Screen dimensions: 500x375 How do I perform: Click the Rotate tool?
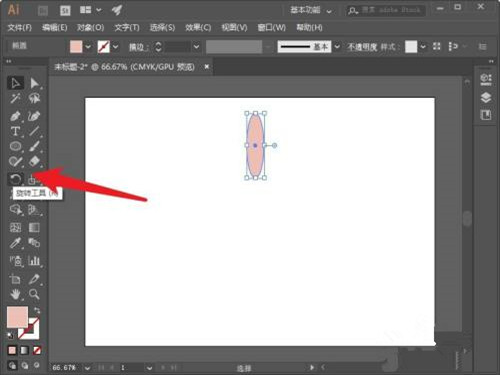(x=15, y=179)
